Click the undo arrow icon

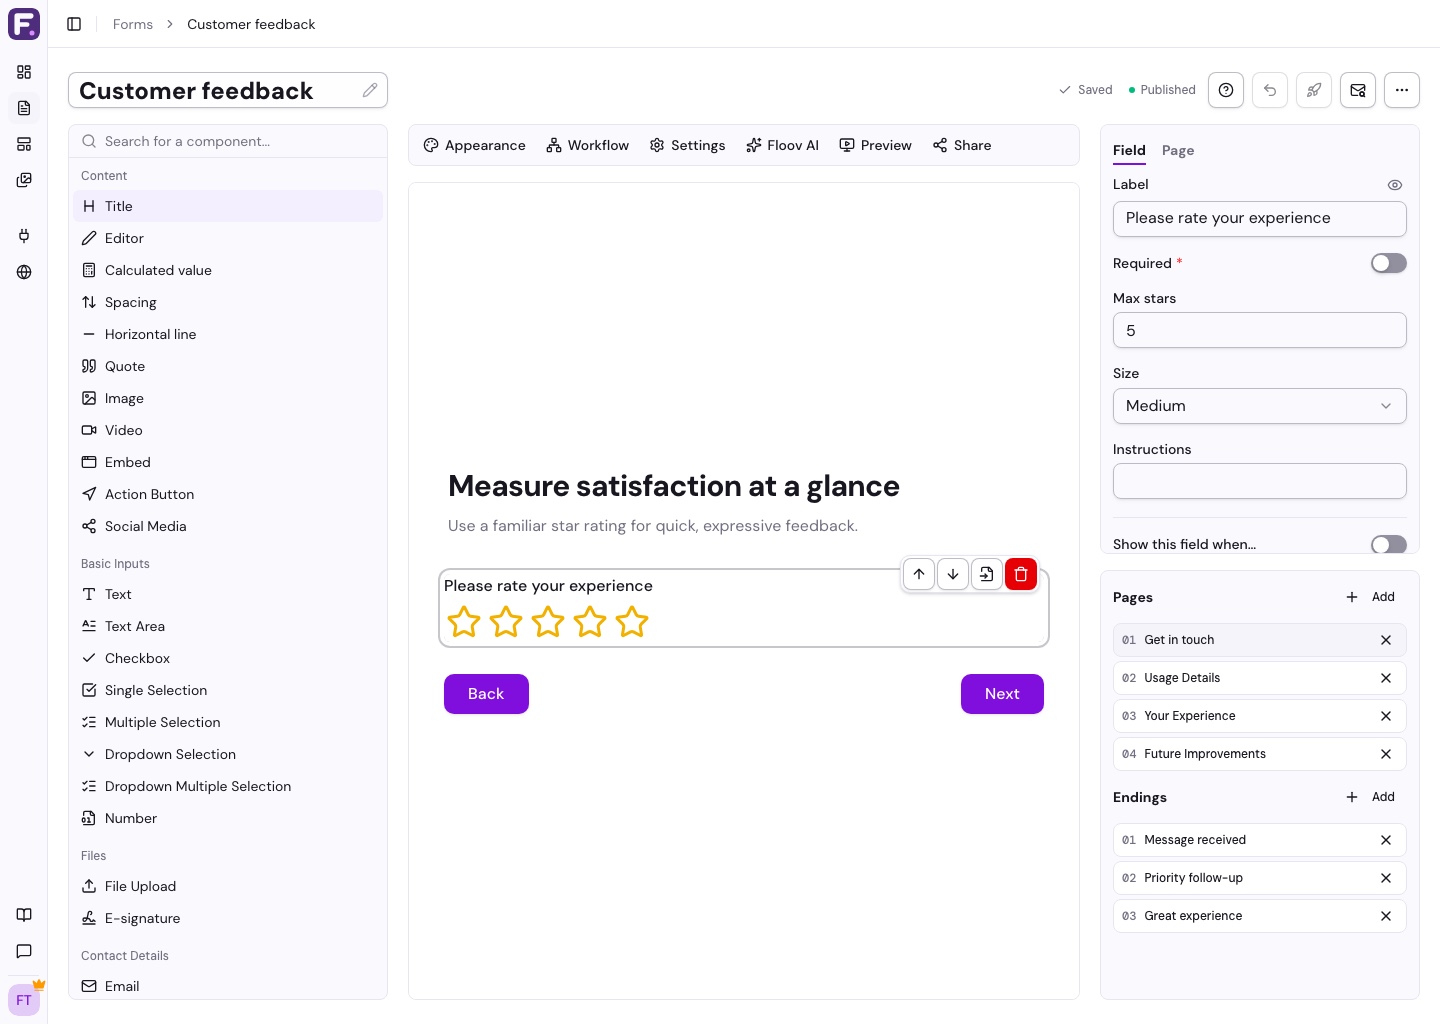1270,90
